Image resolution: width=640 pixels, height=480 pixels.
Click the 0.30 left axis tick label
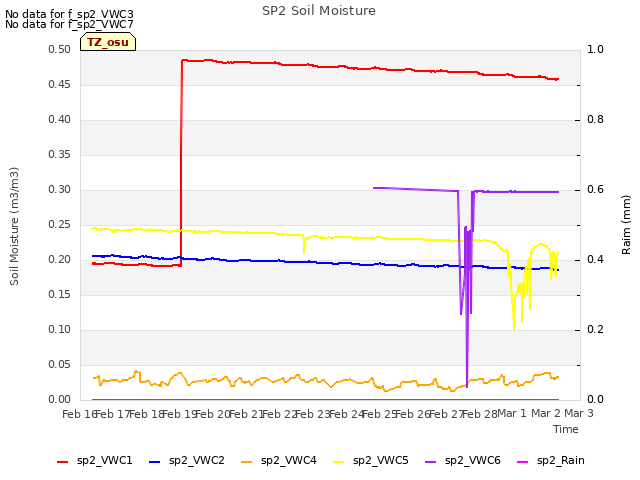pos(60,190)
